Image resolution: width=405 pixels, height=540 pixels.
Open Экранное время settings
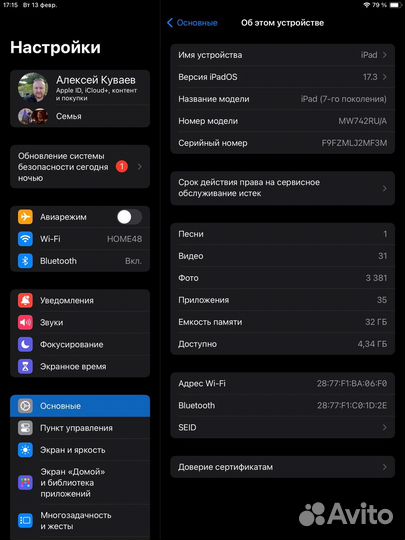pyautogui.click(x=80, y=366)
